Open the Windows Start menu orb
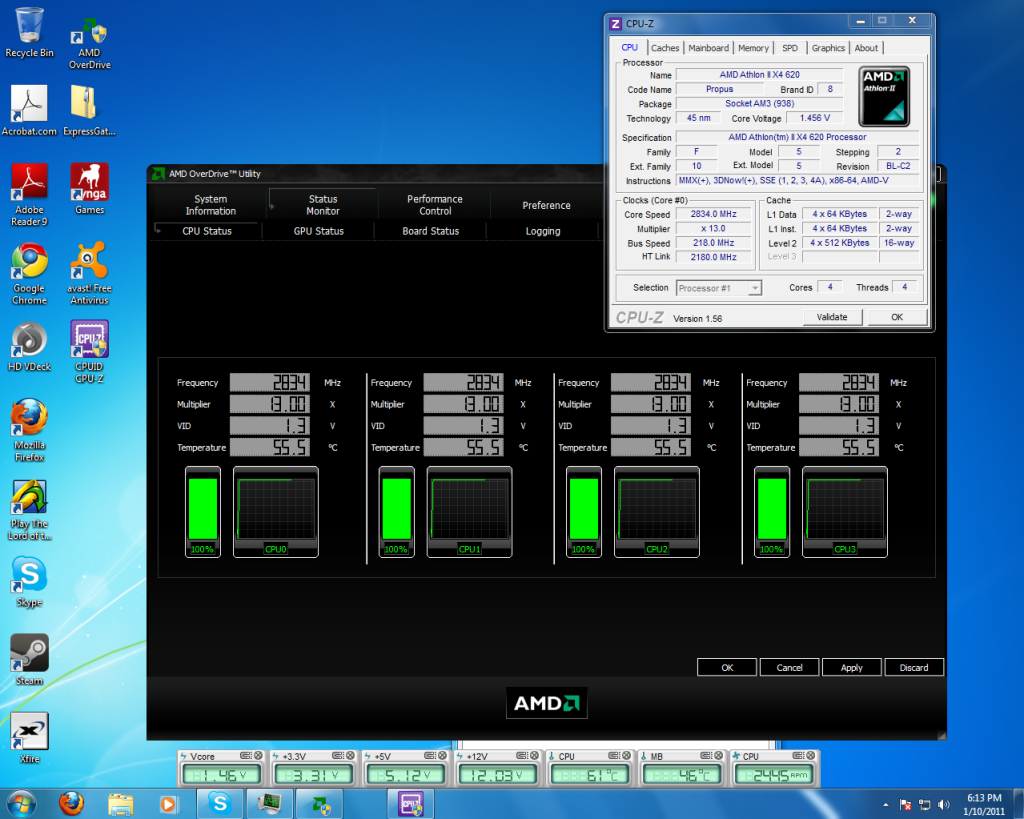Viewport: 1024px width, 819px height. pyautogui.click(x=22, y=804)
